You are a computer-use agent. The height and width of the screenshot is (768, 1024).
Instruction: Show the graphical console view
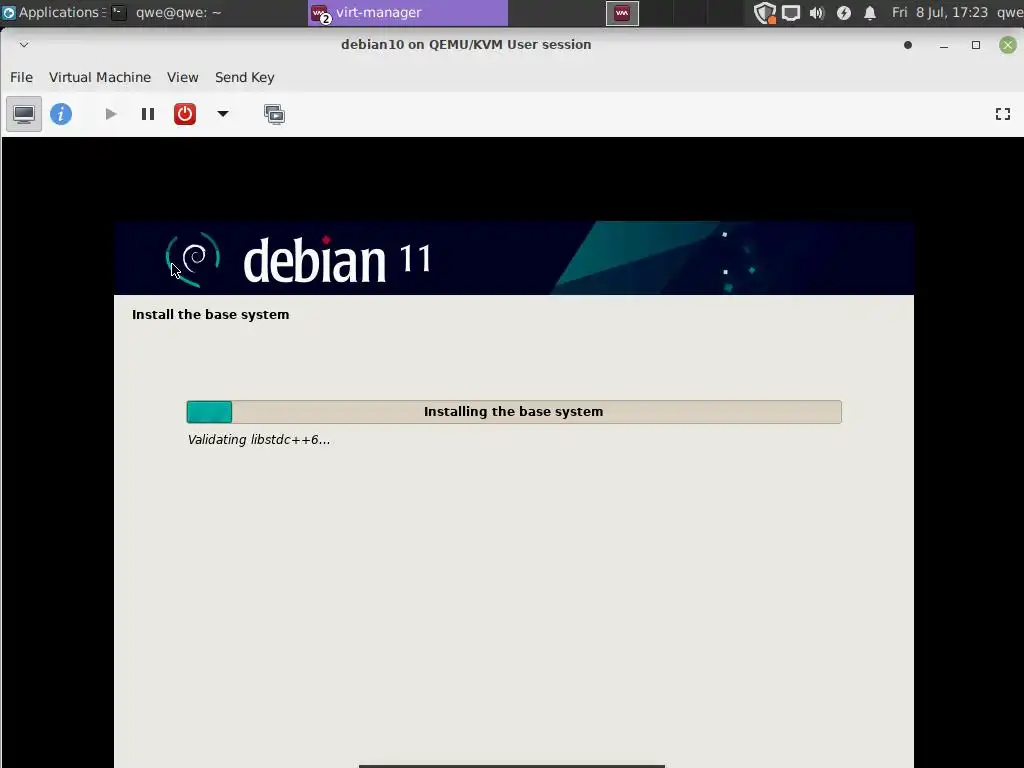(24, 114)
